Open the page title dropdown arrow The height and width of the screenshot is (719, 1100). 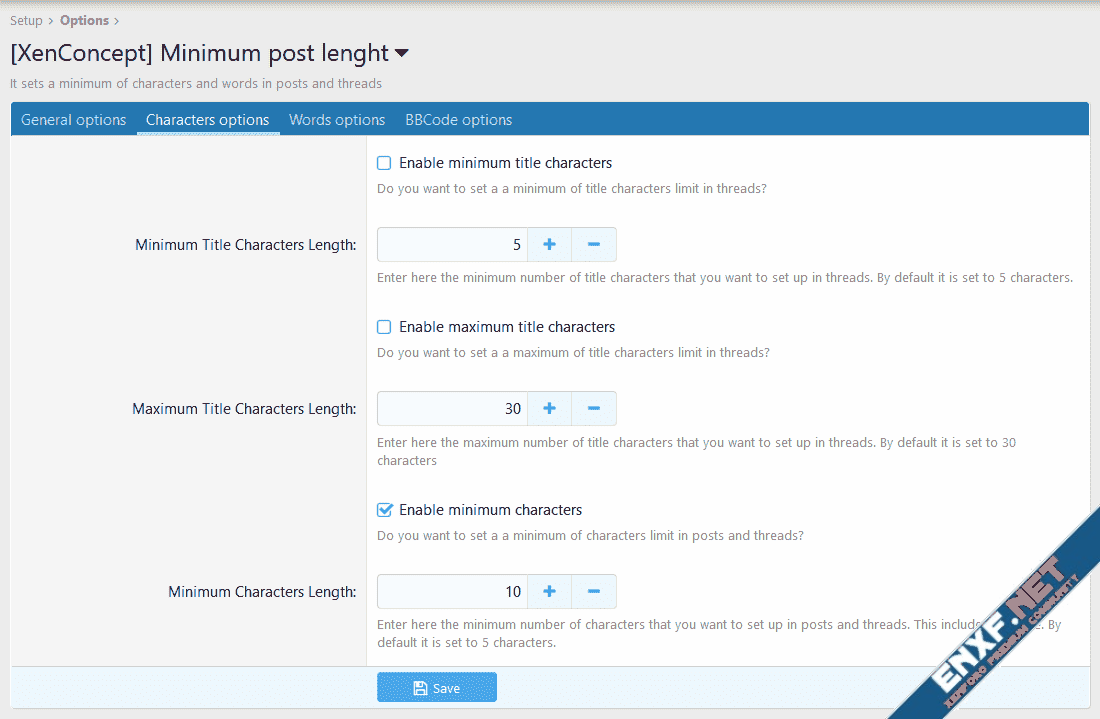(402, 53)
